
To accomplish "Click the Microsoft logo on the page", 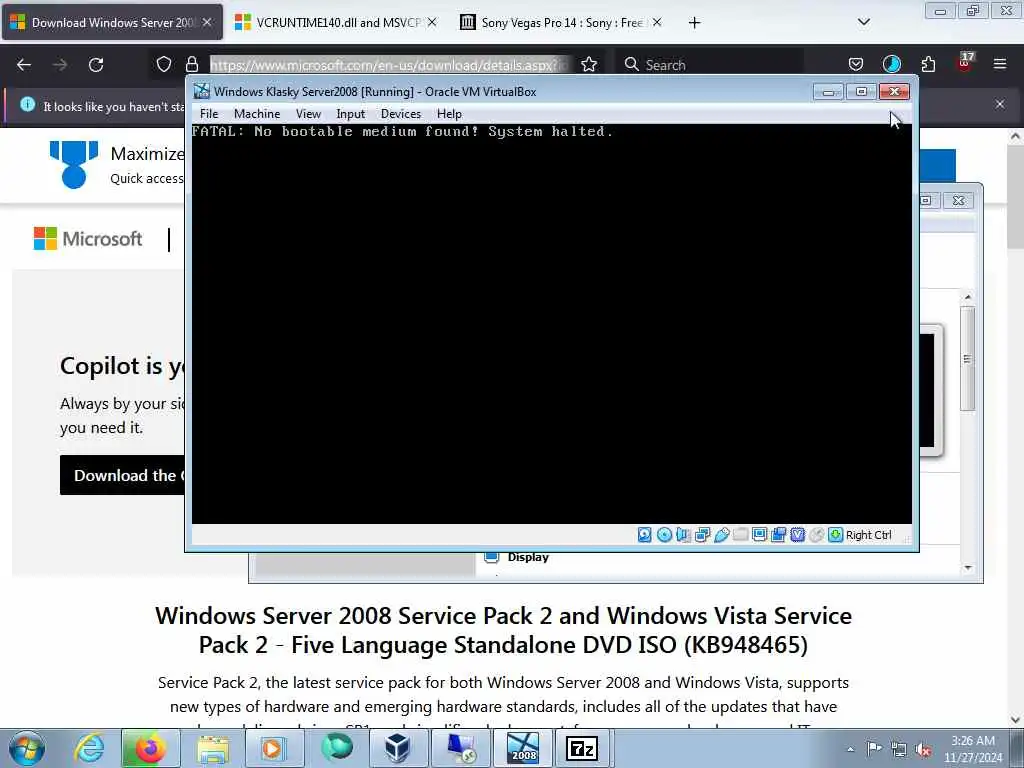I will pos(88,239).
